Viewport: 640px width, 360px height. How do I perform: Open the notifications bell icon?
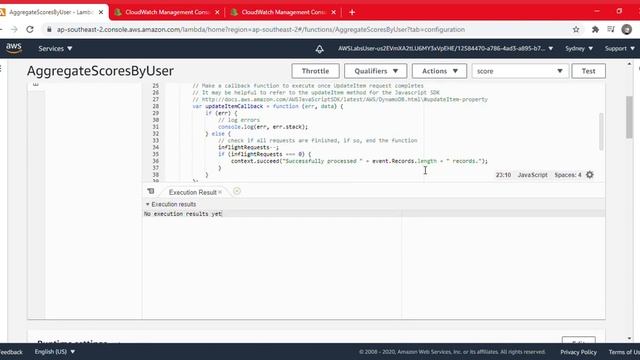(x=320, y=49)
